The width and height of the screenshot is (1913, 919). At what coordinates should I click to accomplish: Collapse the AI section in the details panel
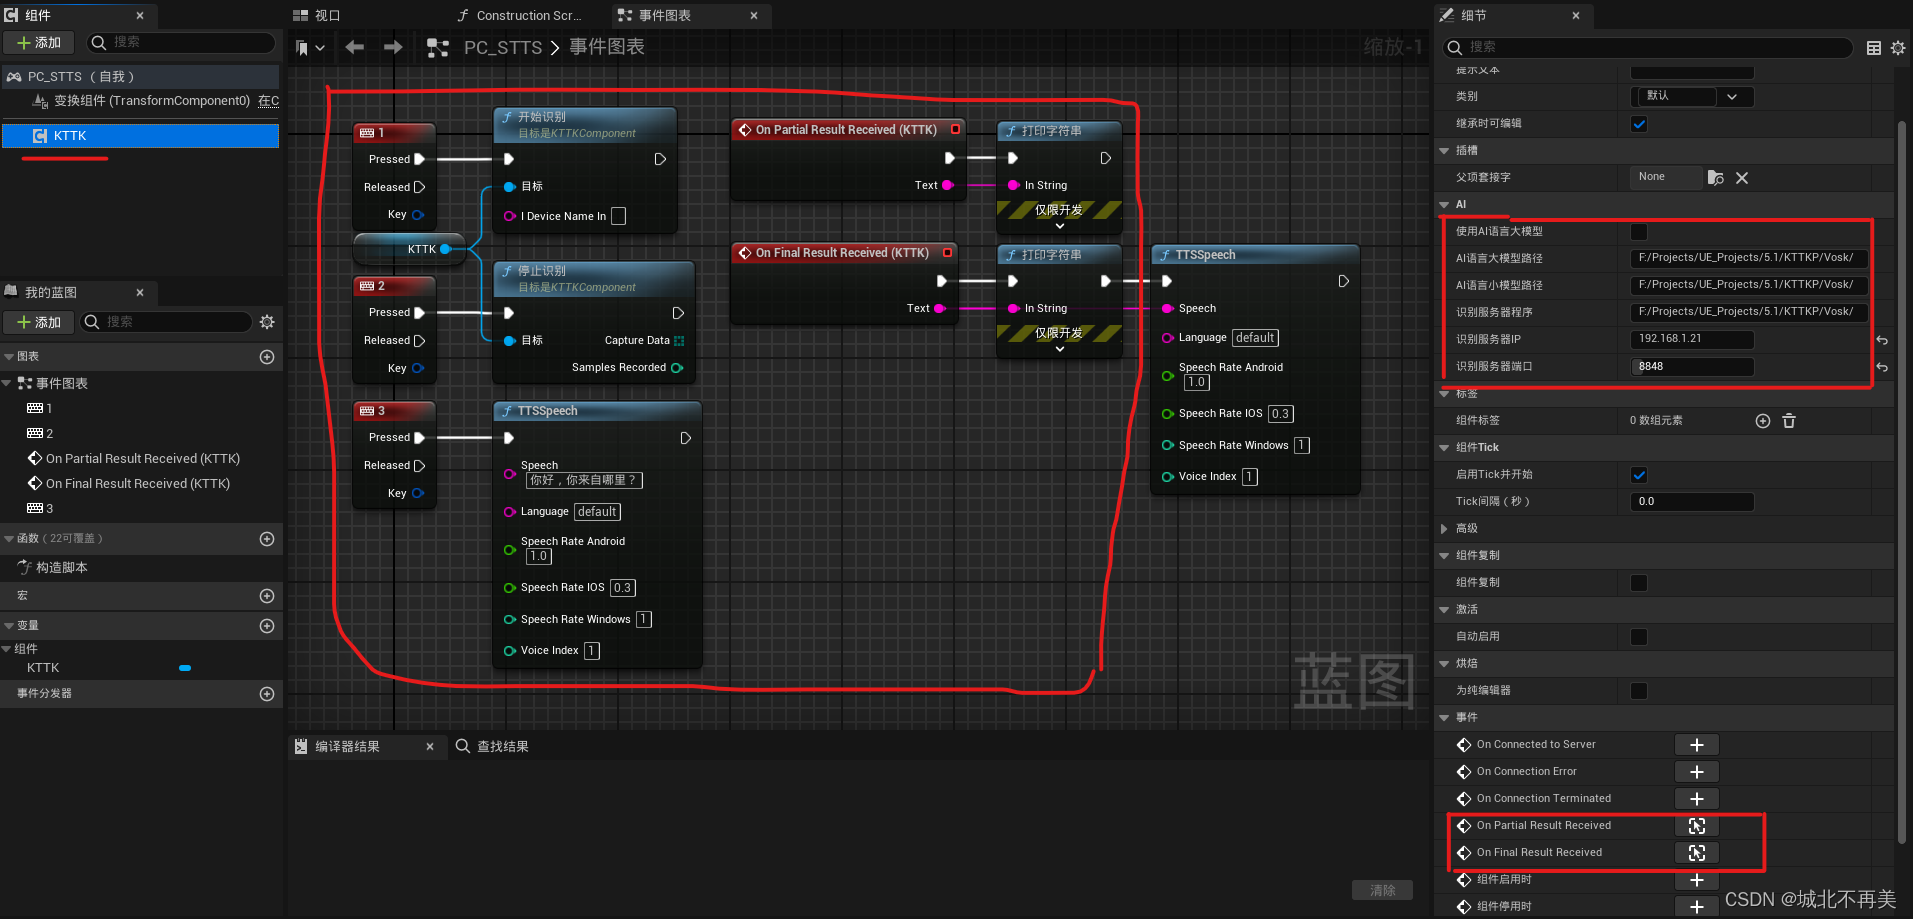[x=1444, y=204]
